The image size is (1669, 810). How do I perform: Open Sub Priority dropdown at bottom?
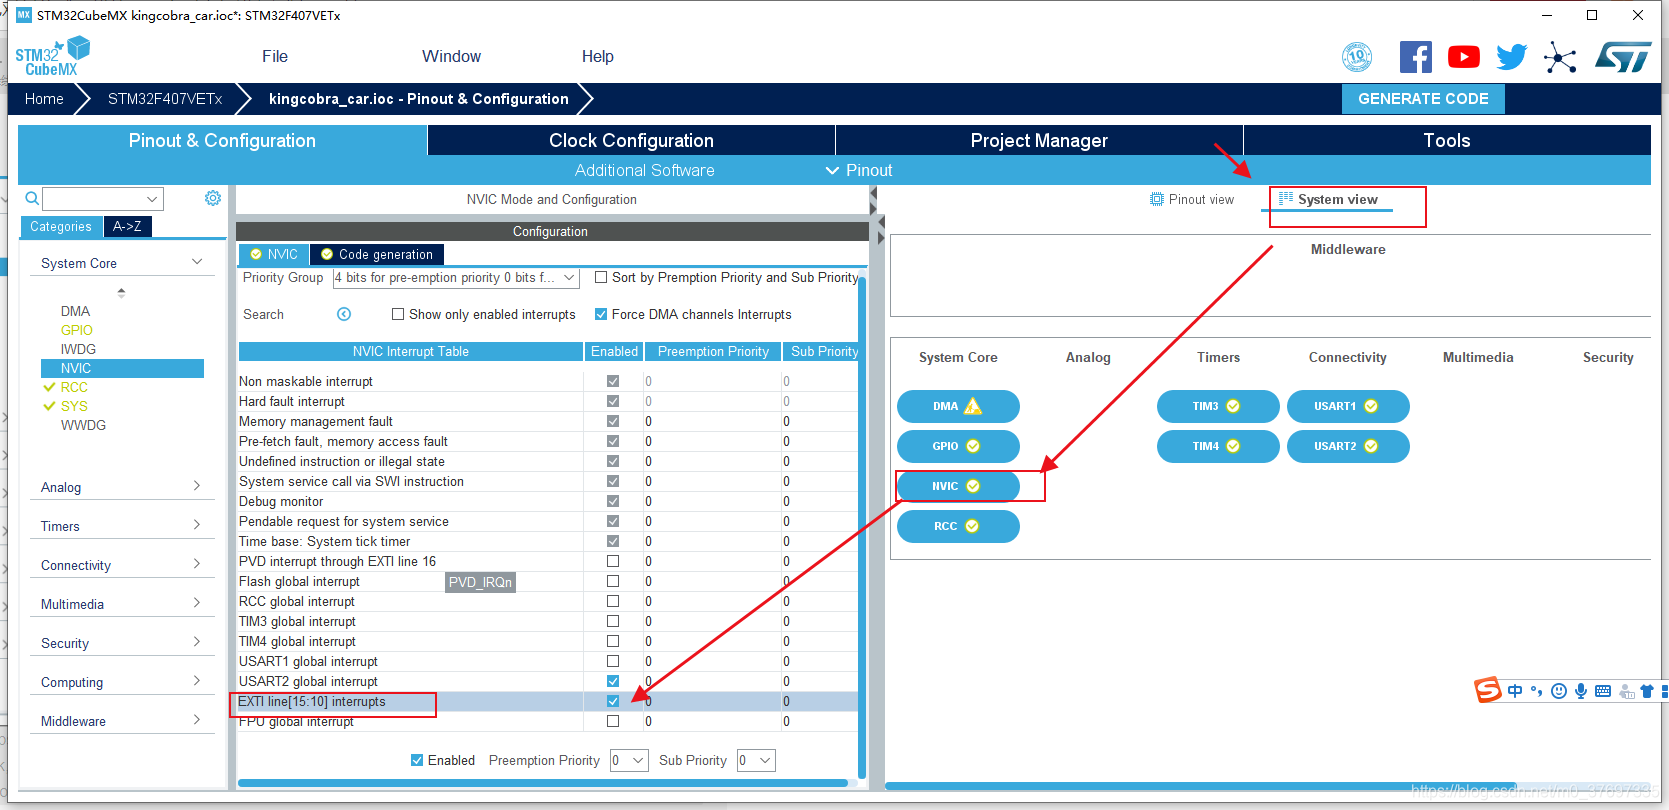click(x=756, y=761)
